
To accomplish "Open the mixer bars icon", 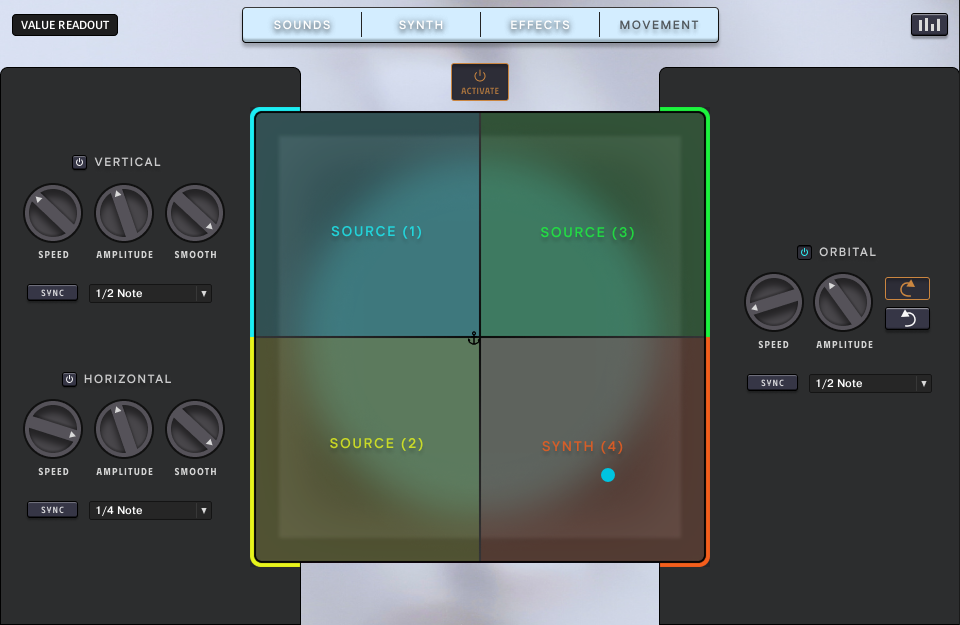I will coord(929,25).
